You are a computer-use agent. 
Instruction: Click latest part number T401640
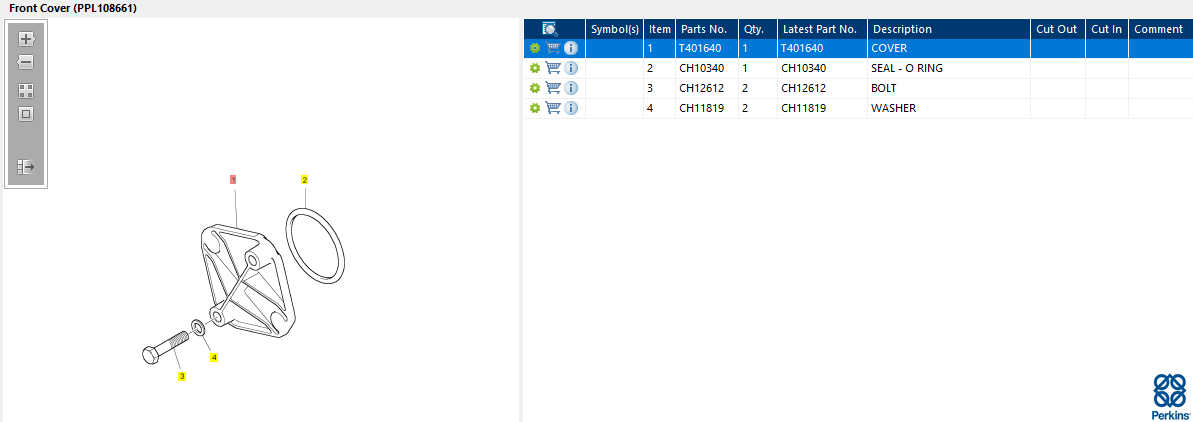[x=822, y=48]
